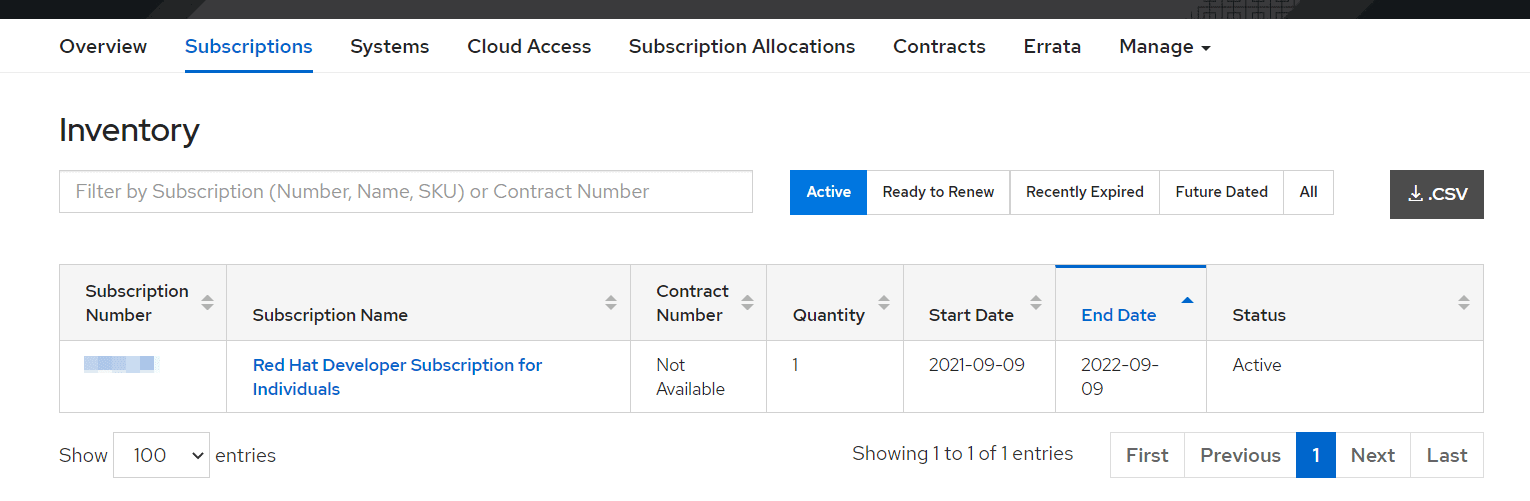Show Recently Expired subscriptions
Image resolution: width=1530 pixels, height=501 pixels.
[1084, 192]
